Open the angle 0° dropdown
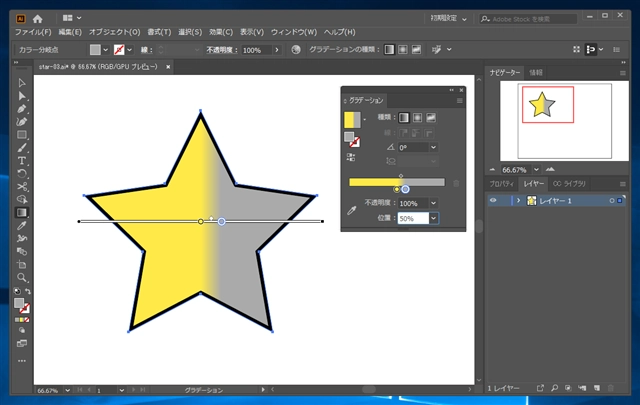Viewport: 640px width, 405px height. [x=433, y=147]
